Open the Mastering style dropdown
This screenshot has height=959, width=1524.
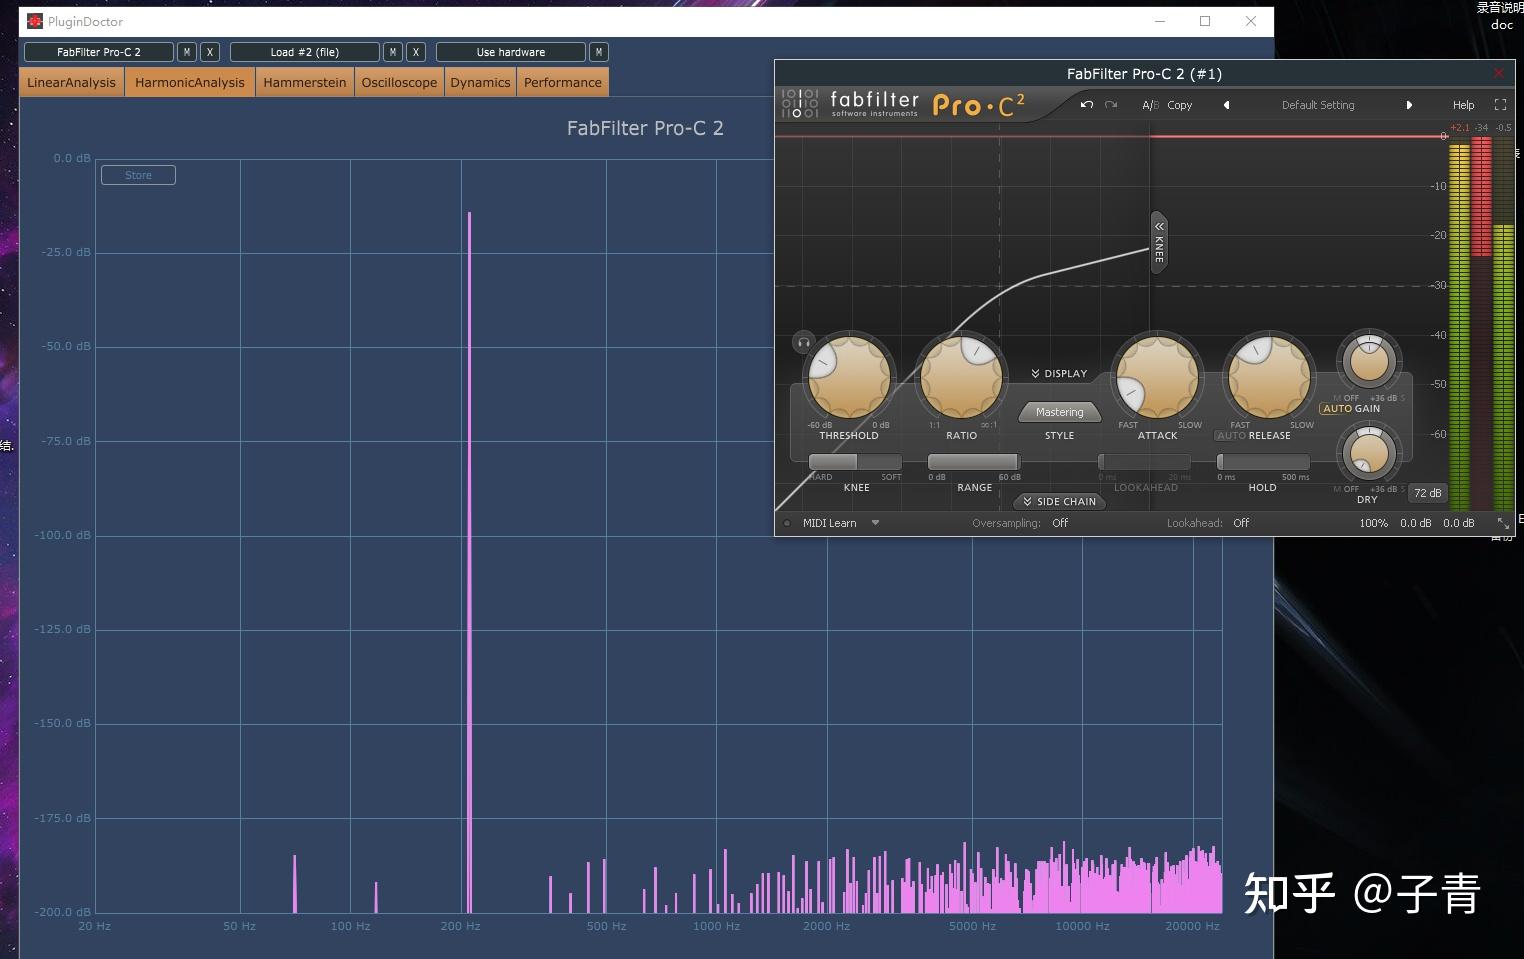tap(1059, 412)
